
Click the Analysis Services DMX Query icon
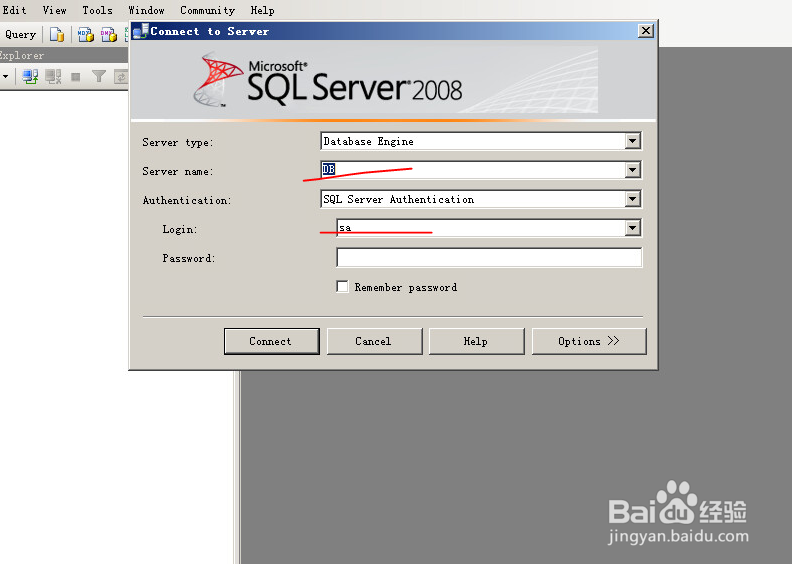pyautogui.click(x=108, y=34)
